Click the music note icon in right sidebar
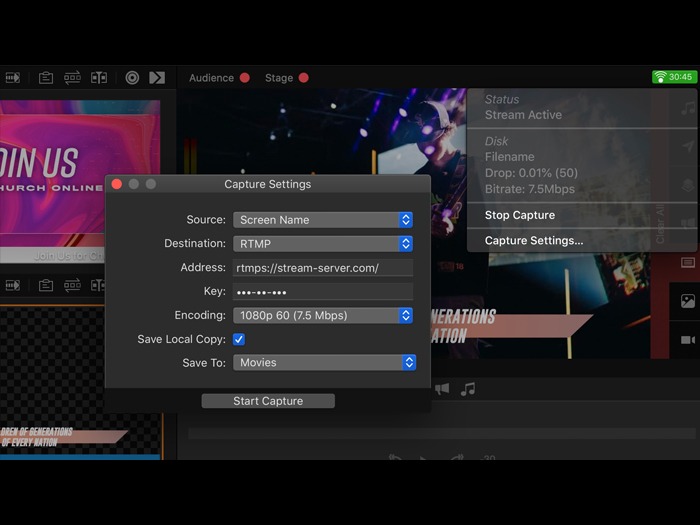This screenshot has height=525, width=700. pos(688,108)
